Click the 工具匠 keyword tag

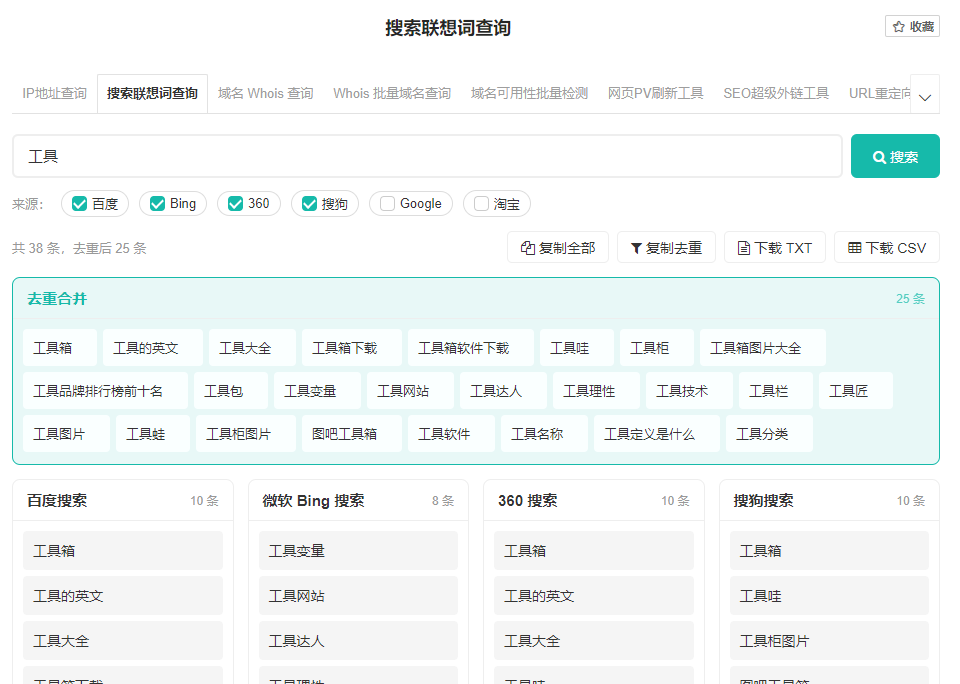pyautogui.click(x=856, y=391)
